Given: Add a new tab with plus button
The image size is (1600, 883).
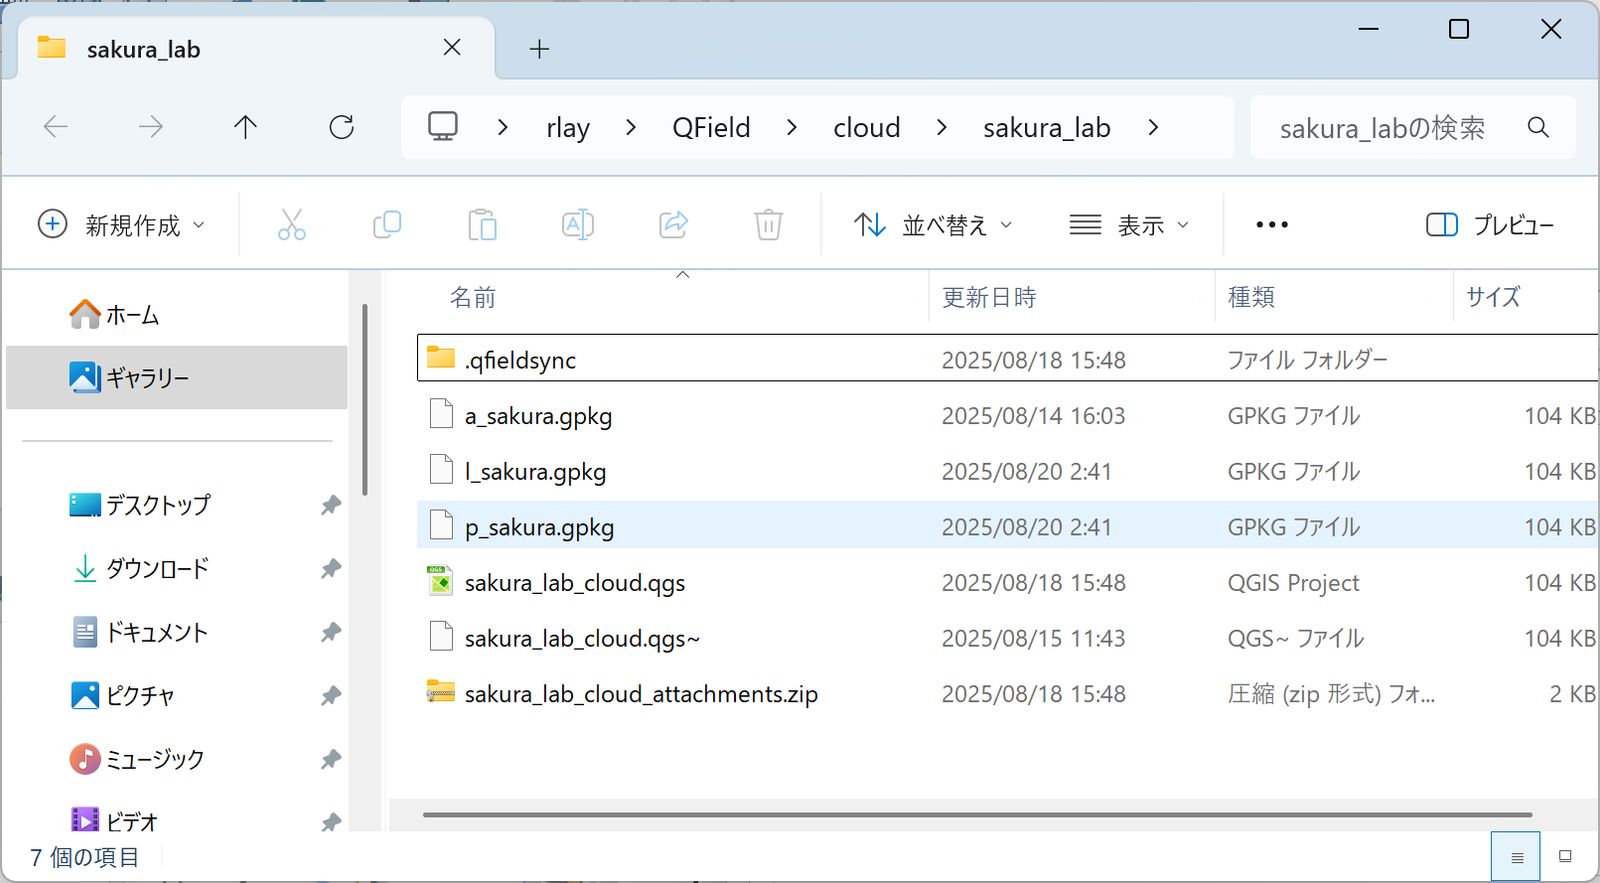Looking at the screenshot, I should (539, 48).
